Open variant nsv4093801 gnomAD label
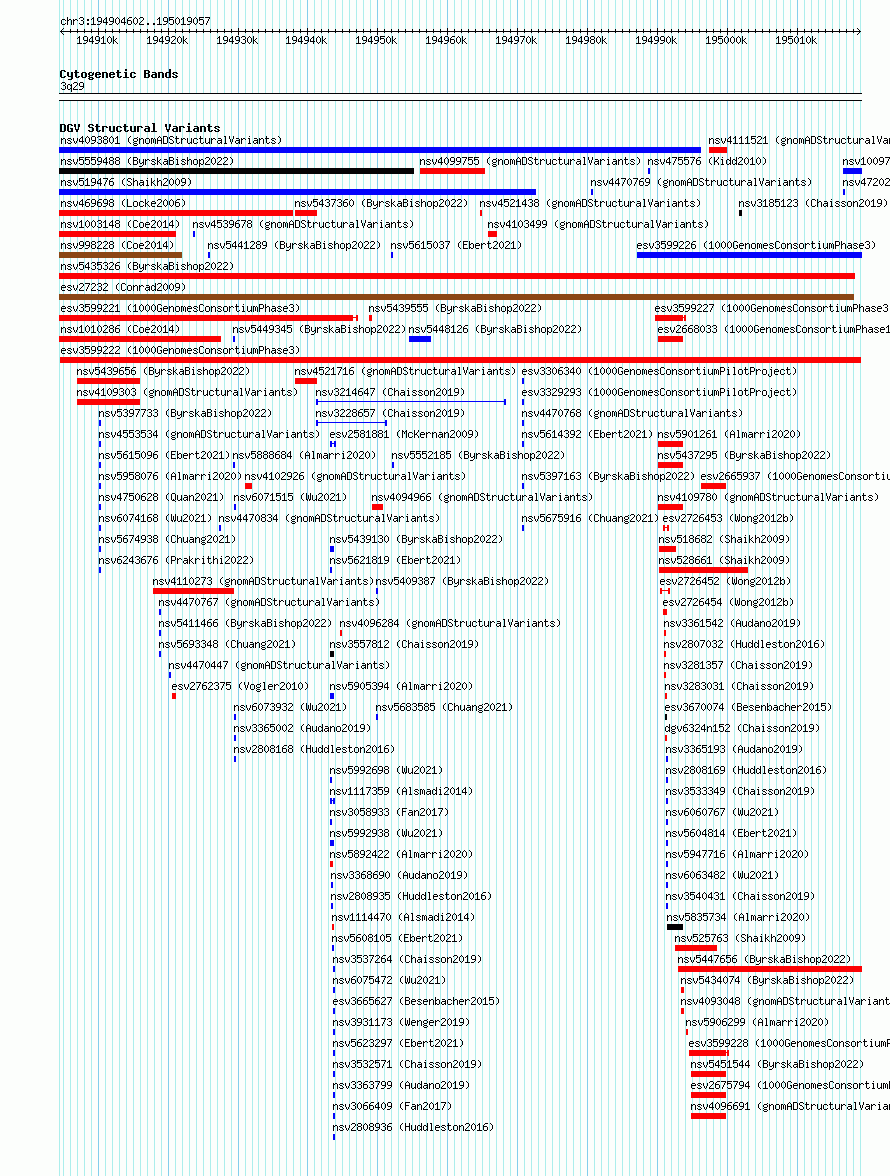 [171, 140]
